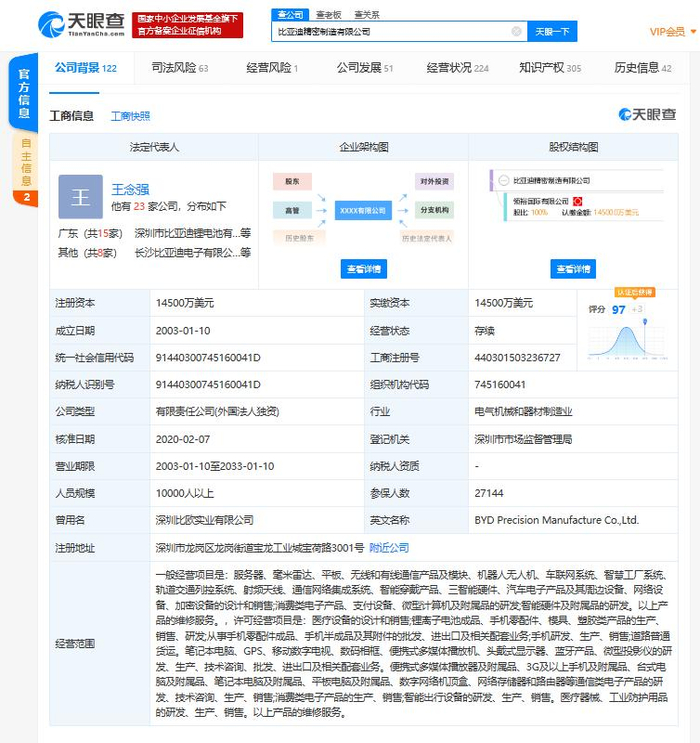
Task: Open the score distribution chart thumbnail
Action: click(627, 341)
